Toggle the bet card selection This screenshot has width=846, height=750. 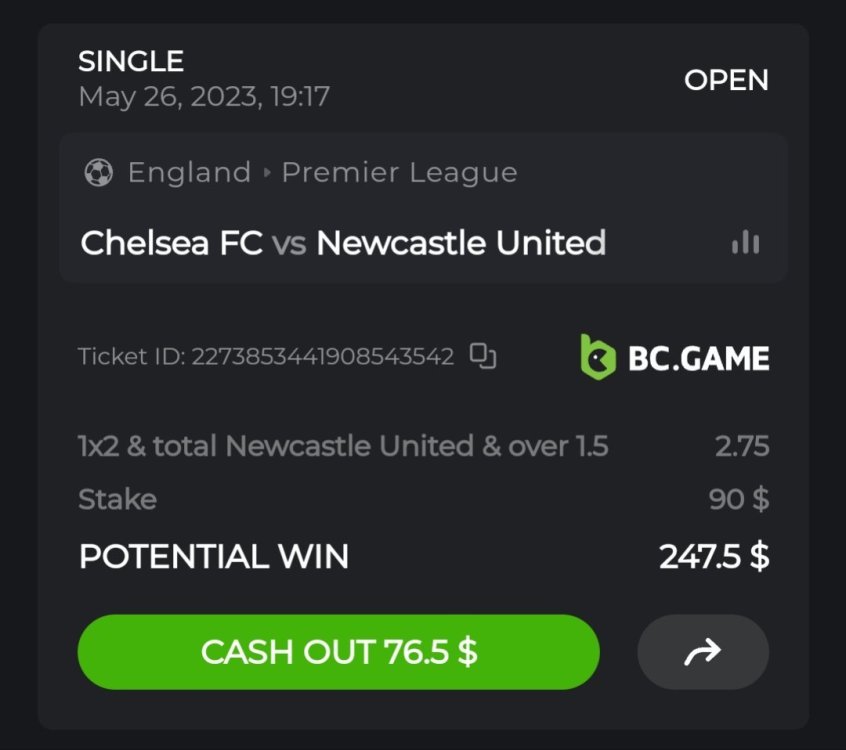423,375
